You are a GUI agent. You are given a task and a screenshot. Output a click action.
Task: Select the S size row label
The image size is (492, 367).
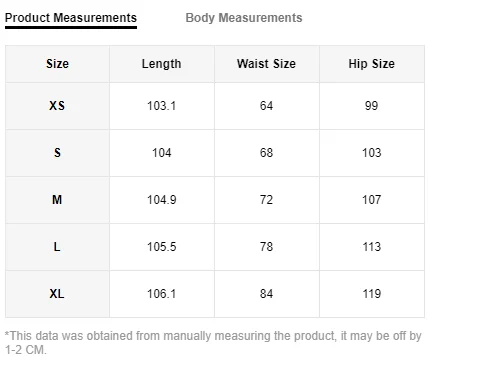(57, 153)
